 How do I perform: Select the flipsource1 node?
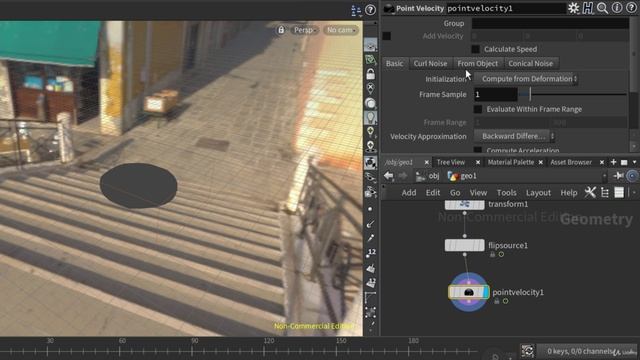click(x=464, y=245)
